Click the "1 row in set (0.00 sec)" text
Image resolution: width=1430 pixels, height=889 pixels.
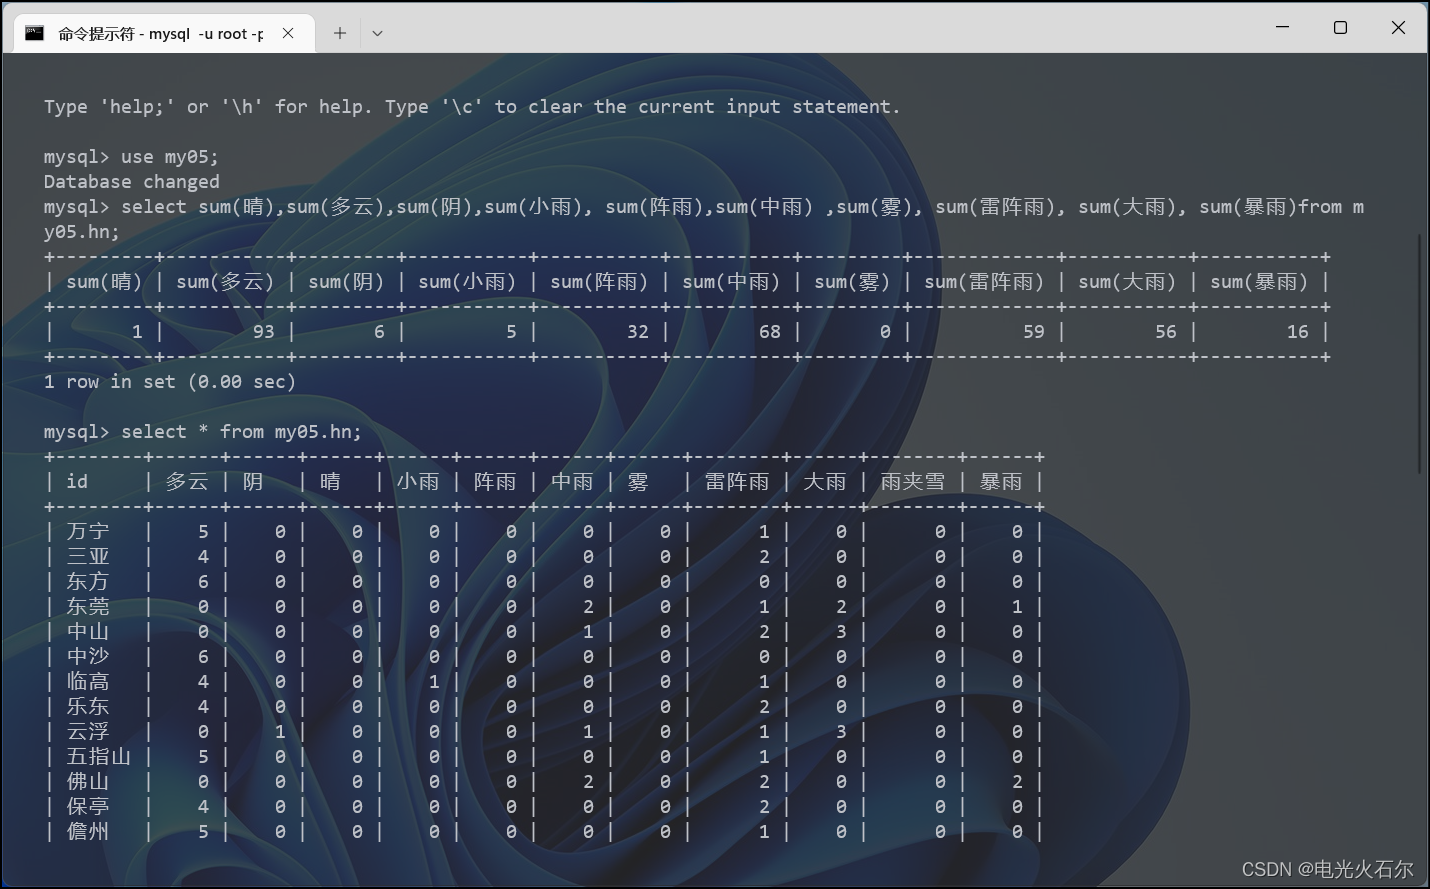point(169,381)
